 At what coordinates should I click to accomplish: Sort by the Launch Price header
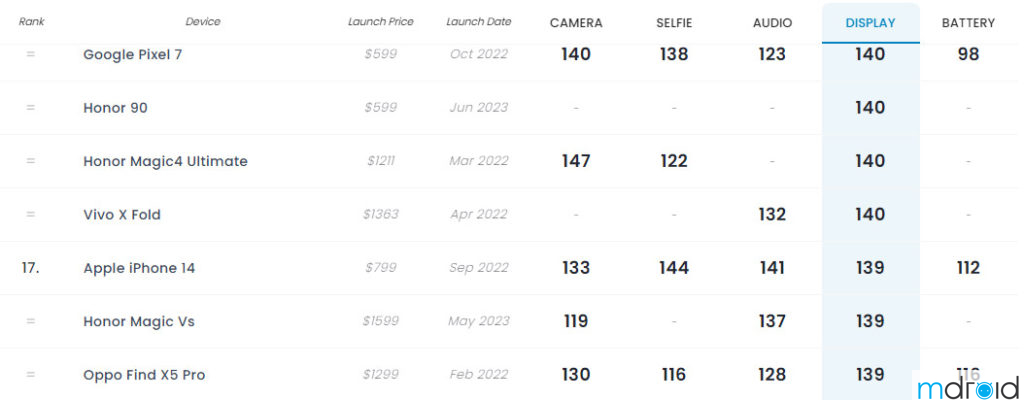coord(380,22)
